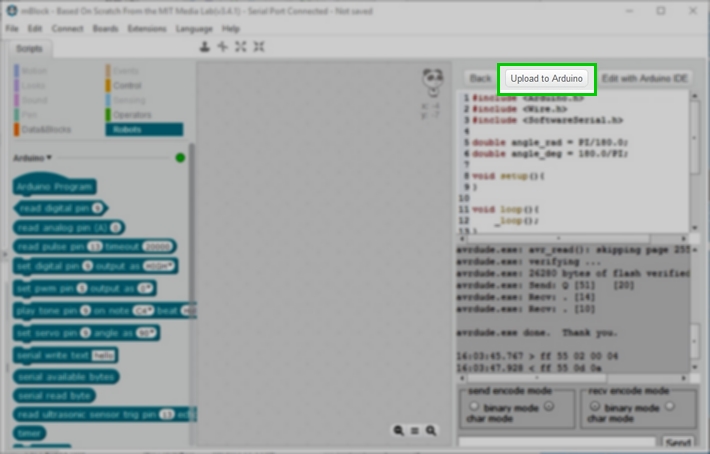
Task: Open the Language menu
Action: pos(194,29)
